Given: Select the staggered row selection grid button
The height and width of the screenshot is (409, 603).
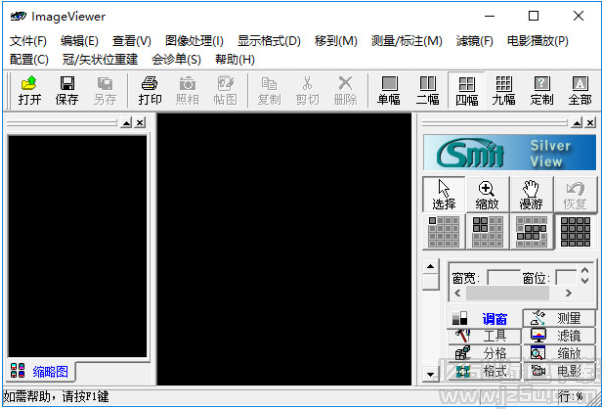Looking at the screenshot, I should (x=531, y=232).
